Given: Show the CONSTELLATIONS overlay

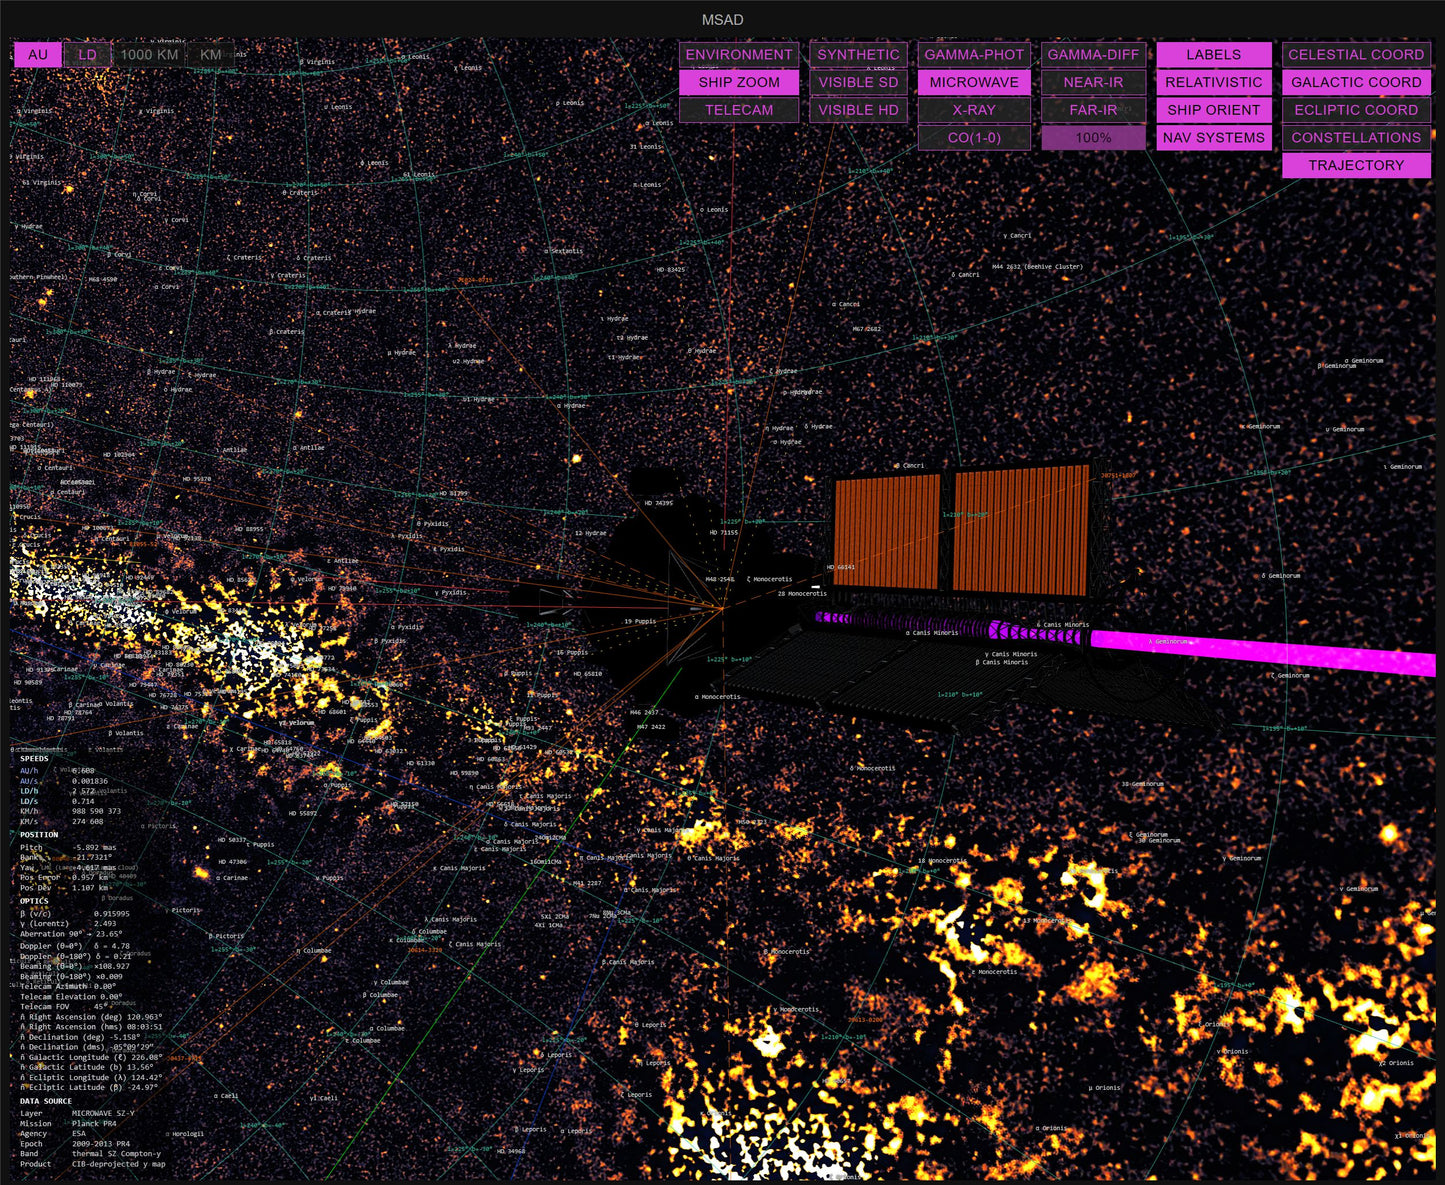Looking at the screenshot, I should 1356,138.
